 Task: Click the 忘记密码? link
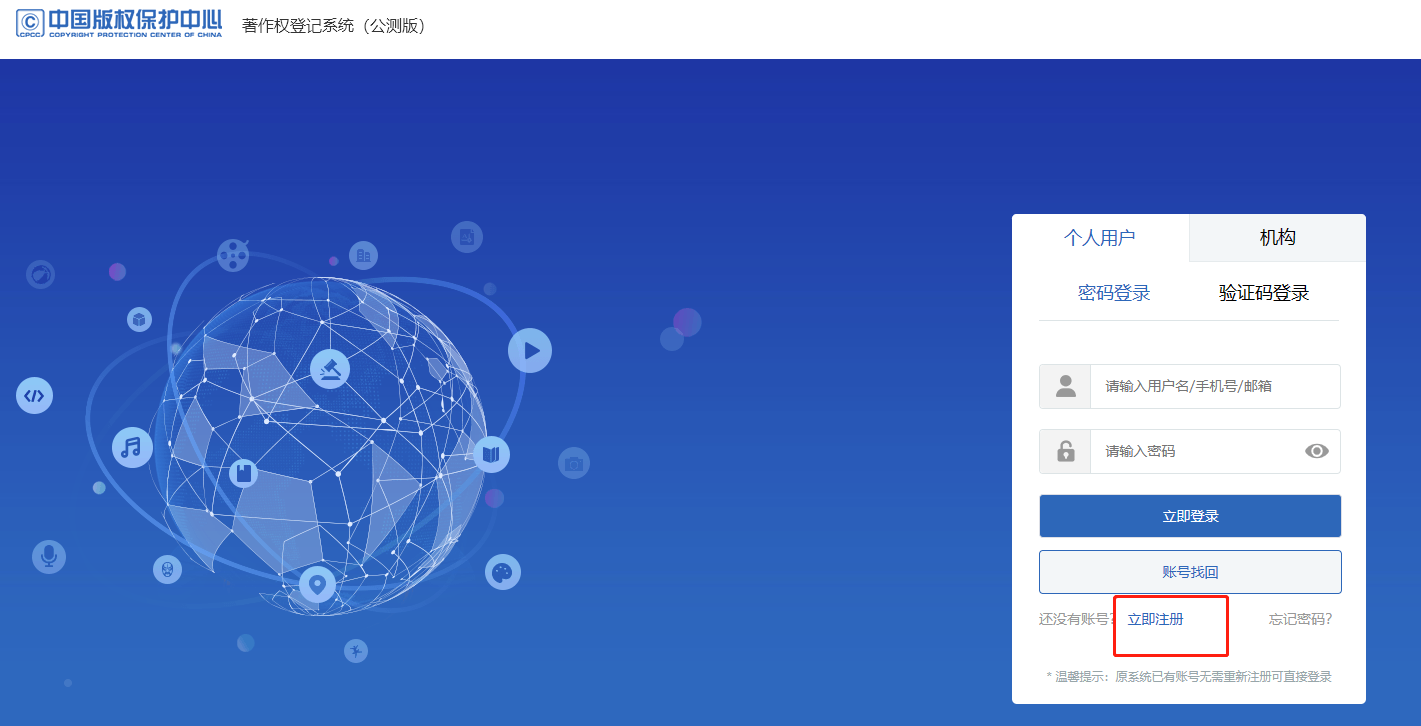pyautogui.click(x=1300, y=620)
